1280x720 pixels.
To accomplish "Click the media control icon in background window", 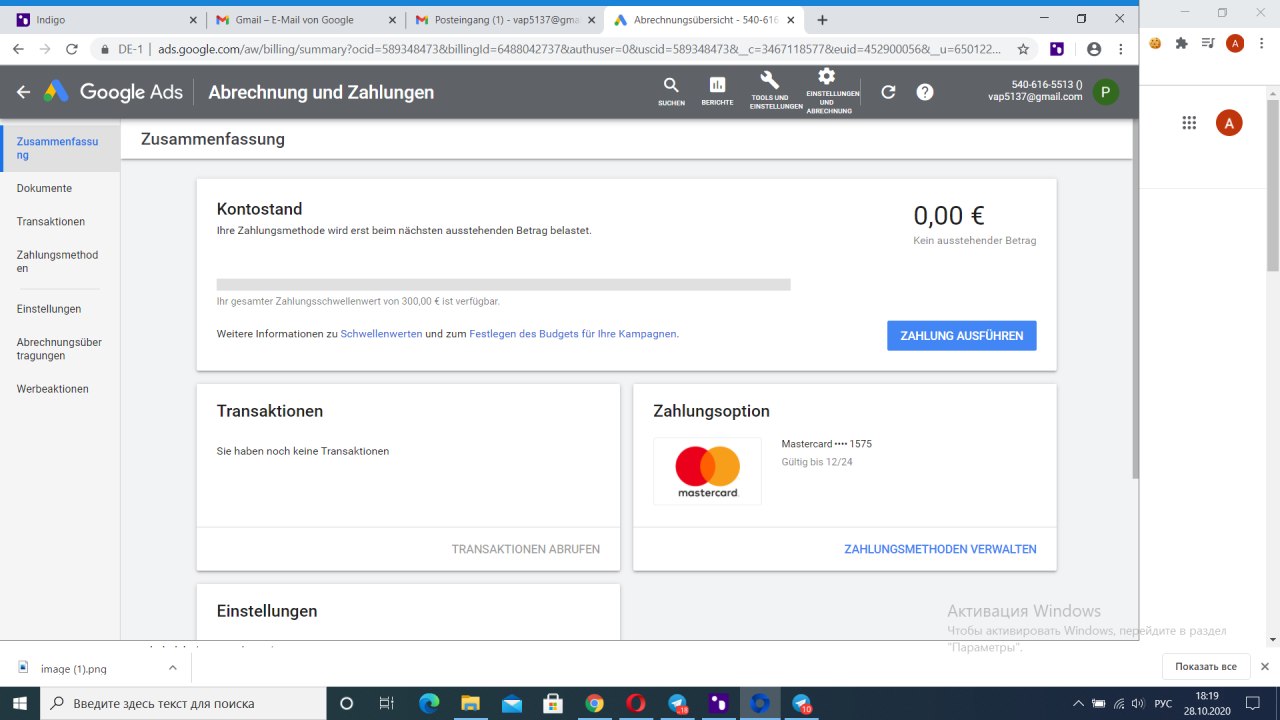I will [x=1208, y=43].
